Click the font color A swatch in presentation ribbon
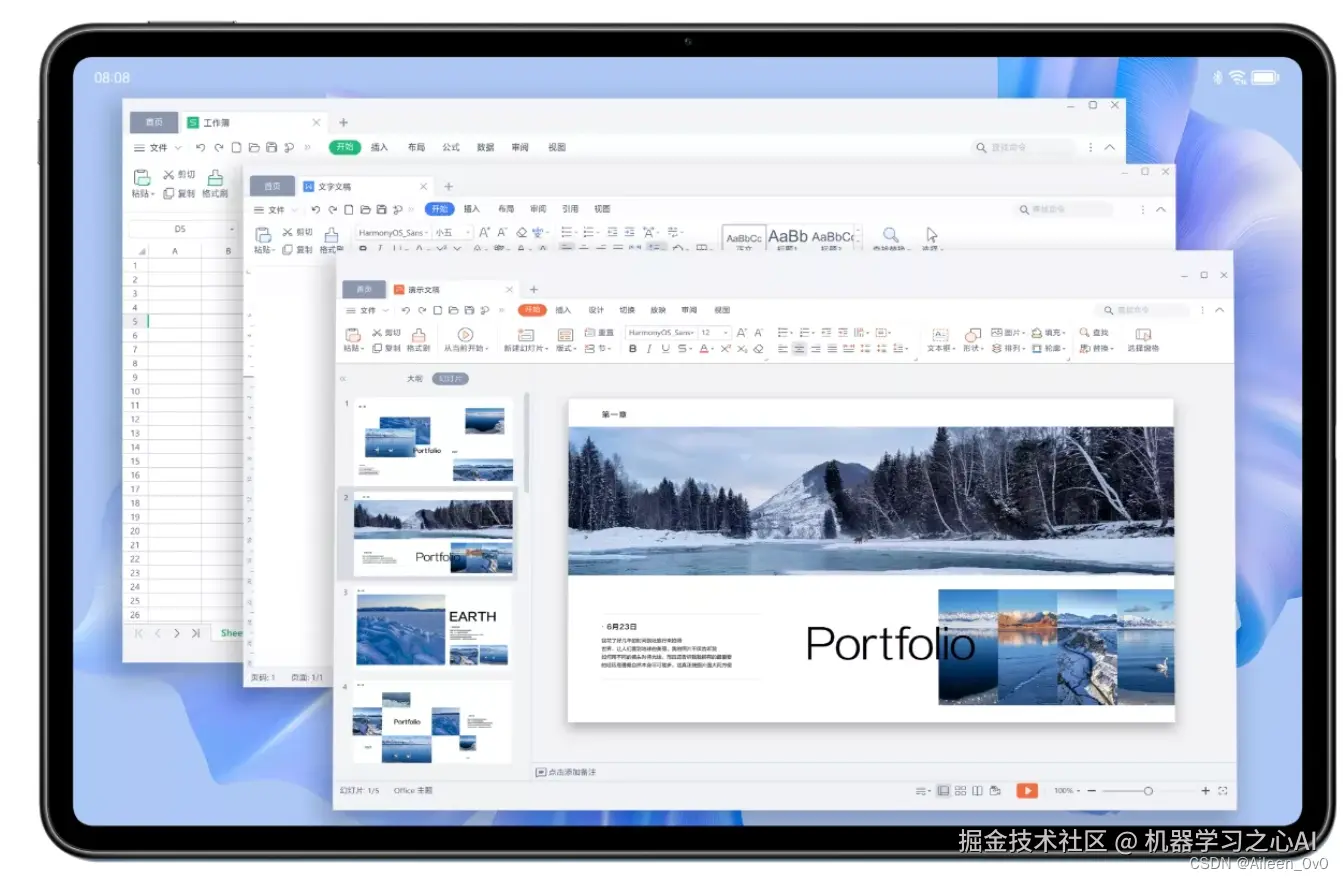This screenshot has height=880, width=1343. (x=703, y=348)
